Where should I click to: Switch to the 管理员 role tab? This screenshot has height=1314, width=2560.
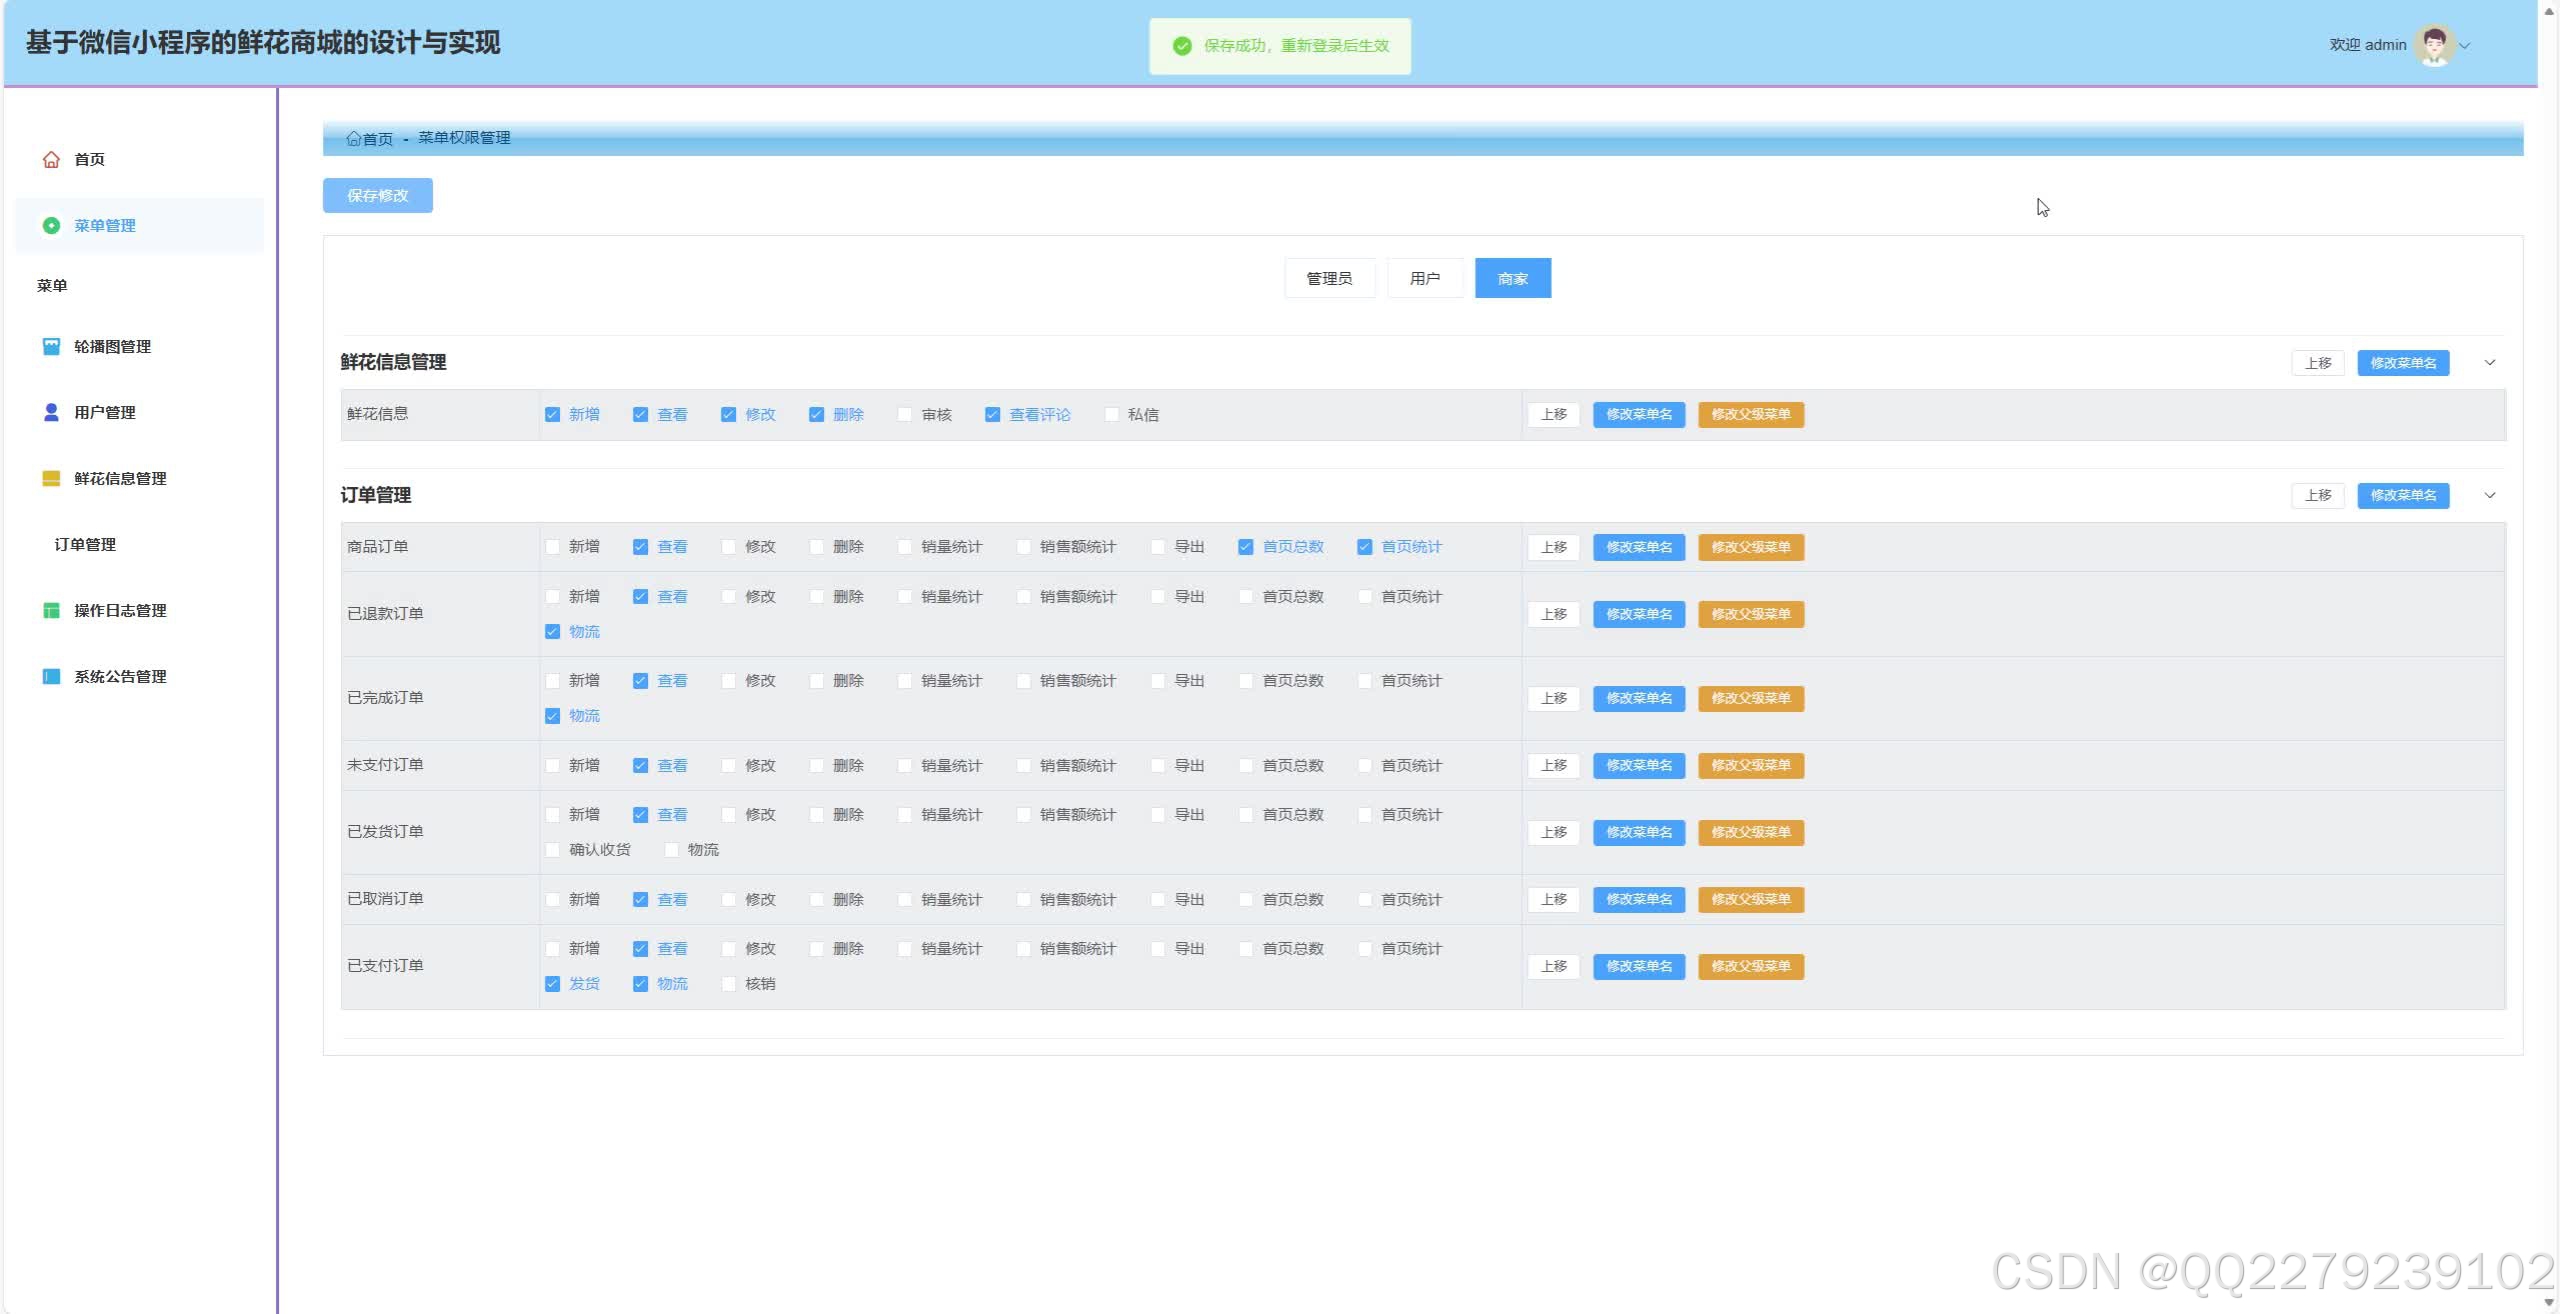tap(1329, 279)
